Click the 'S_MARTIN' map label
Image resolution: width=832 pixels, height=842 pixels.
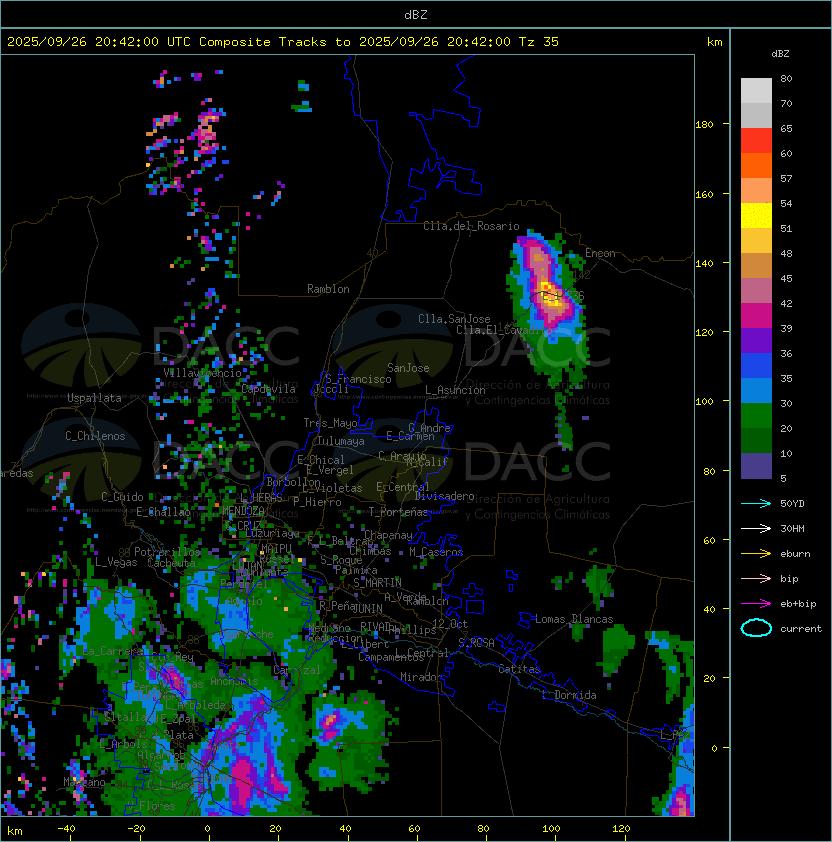click(x=377, y=583)
